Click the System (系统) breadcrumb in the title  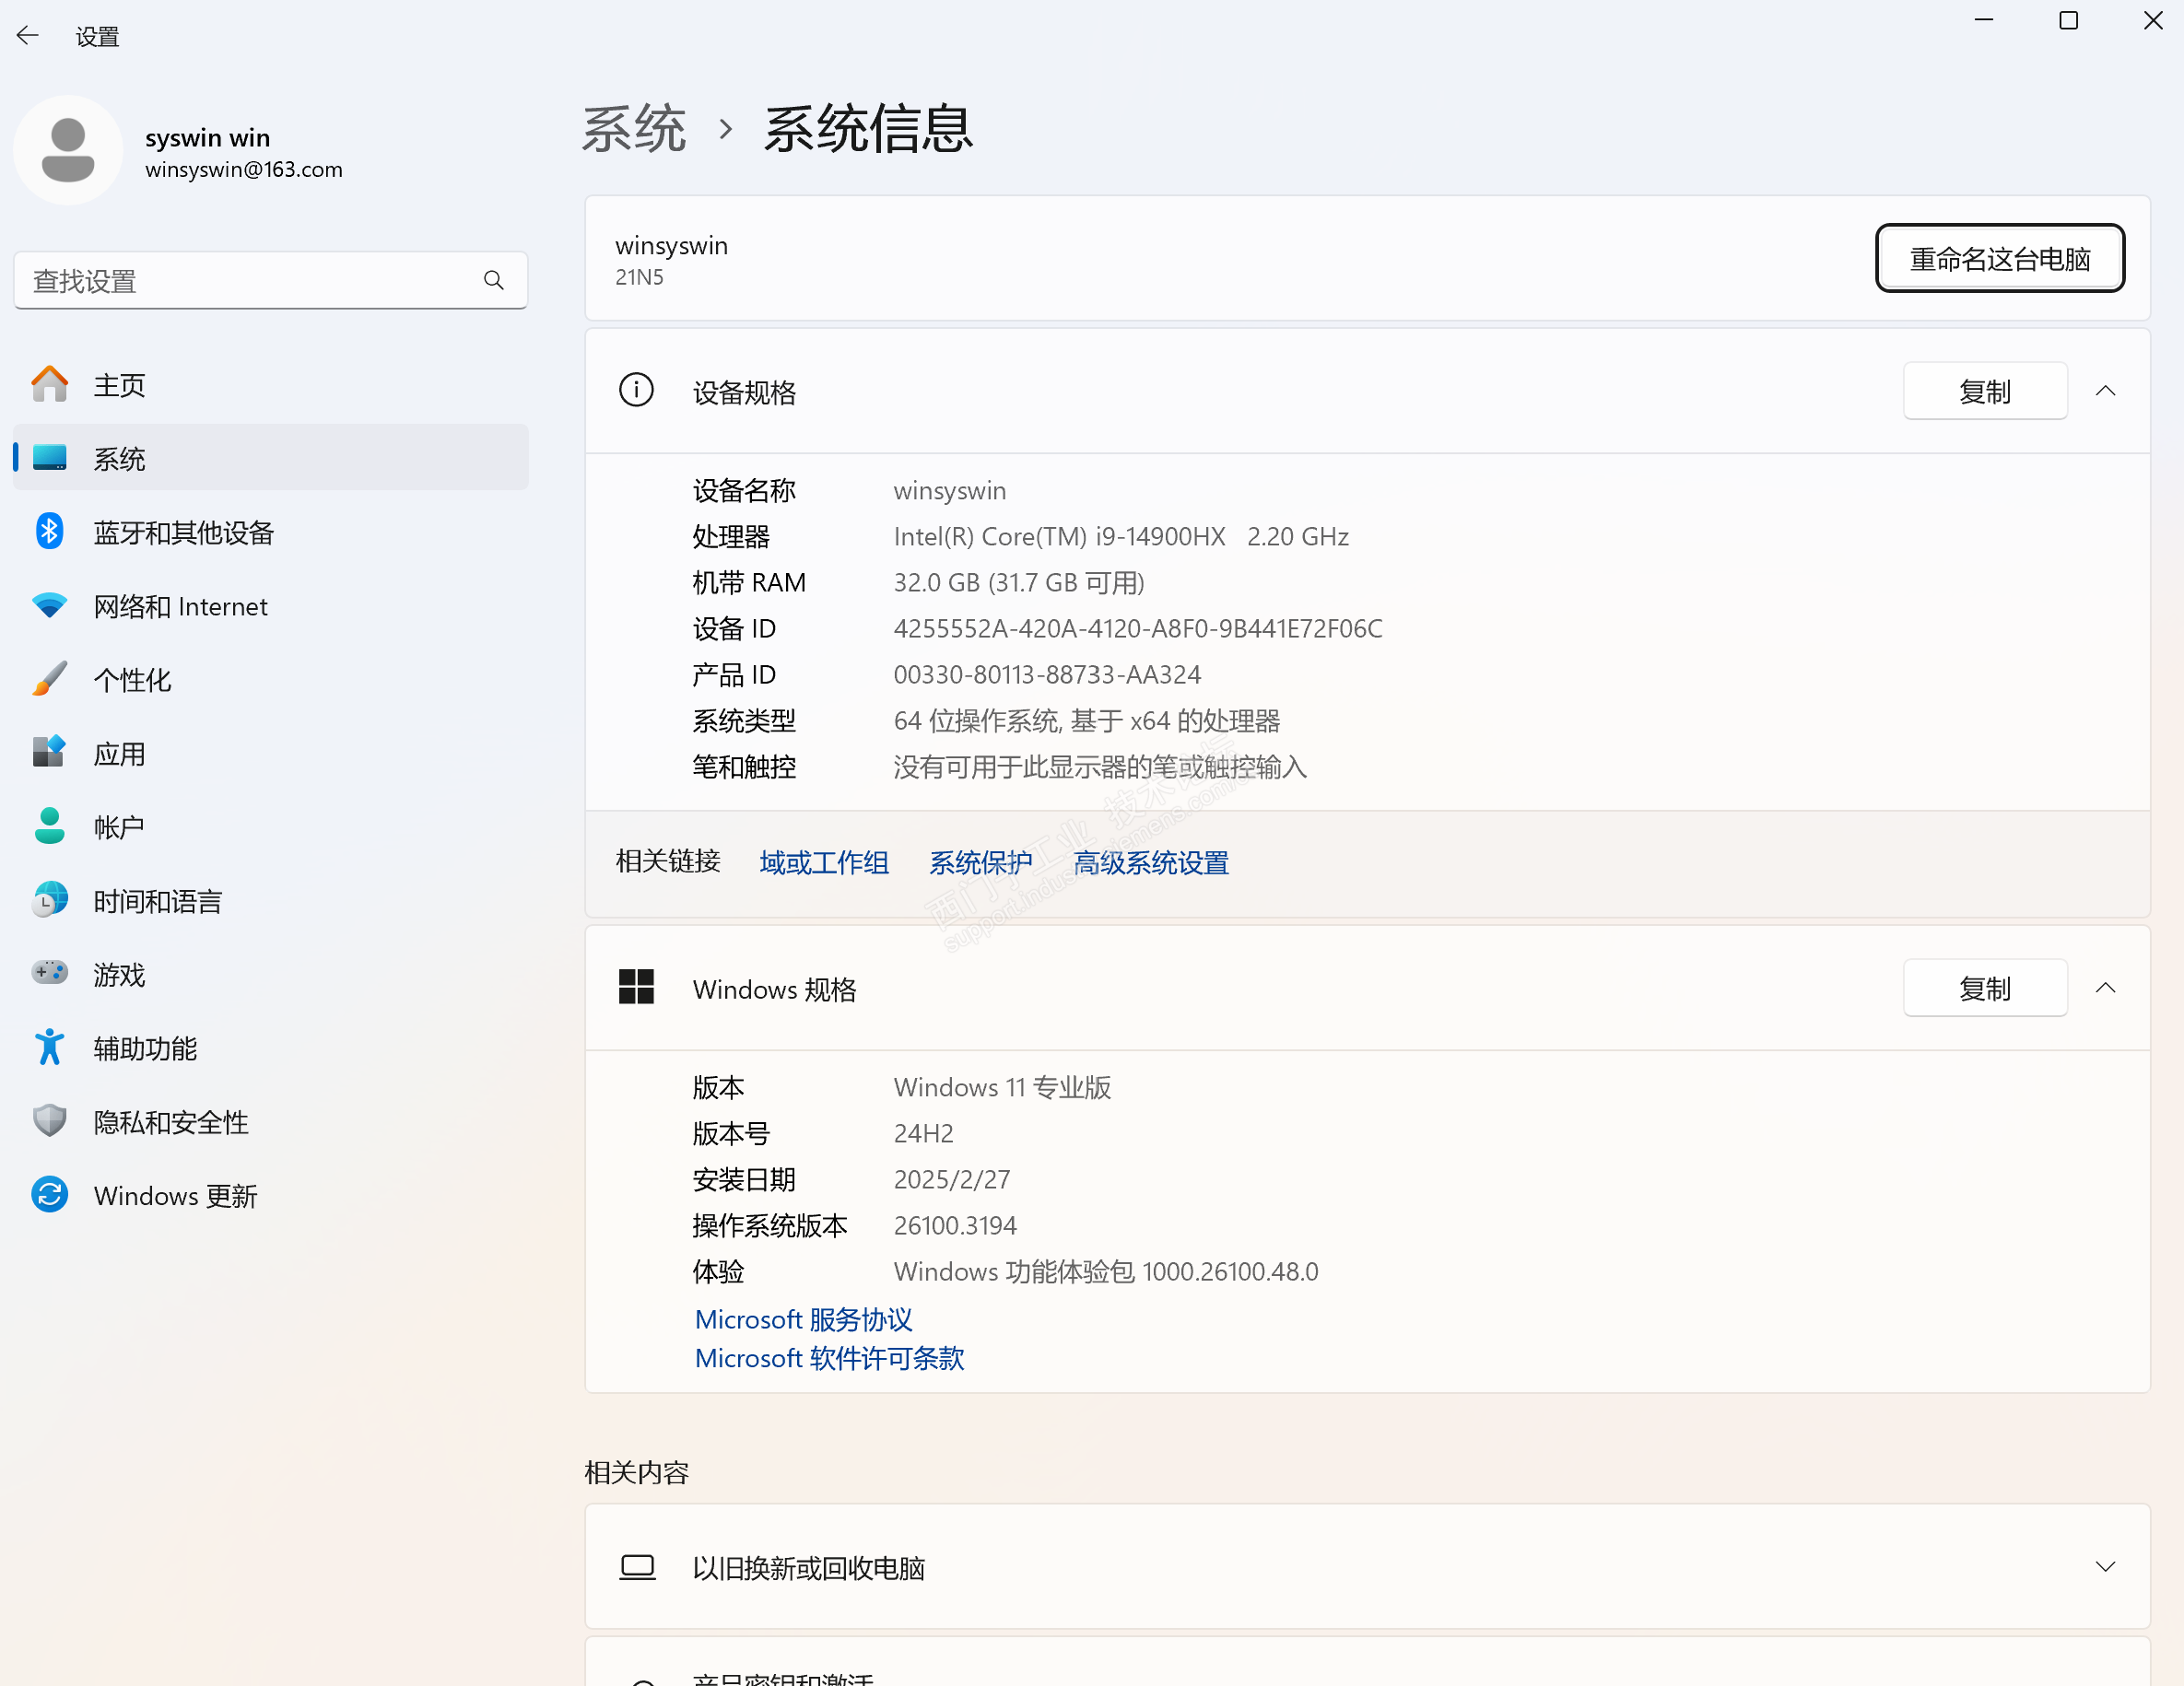coord(634,129)
